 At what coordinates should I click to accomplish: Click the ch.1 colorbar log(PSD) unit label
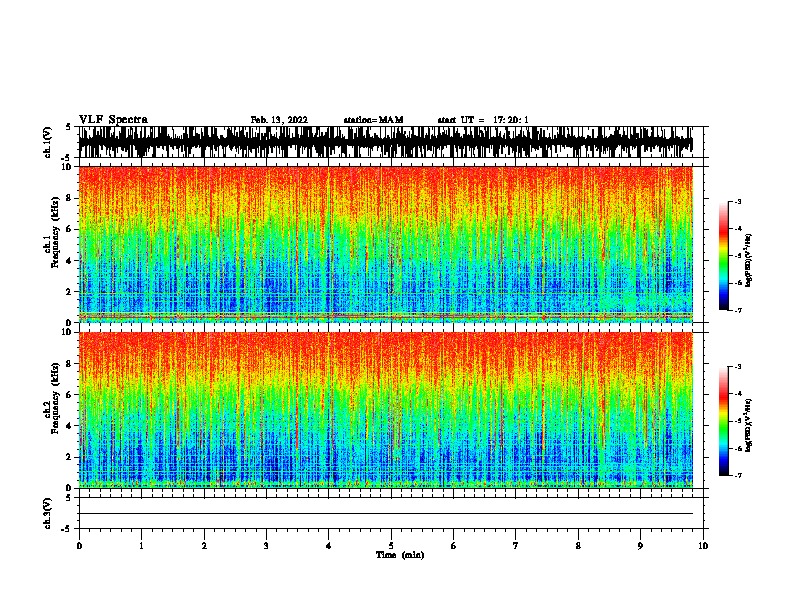tap(749, 260)
